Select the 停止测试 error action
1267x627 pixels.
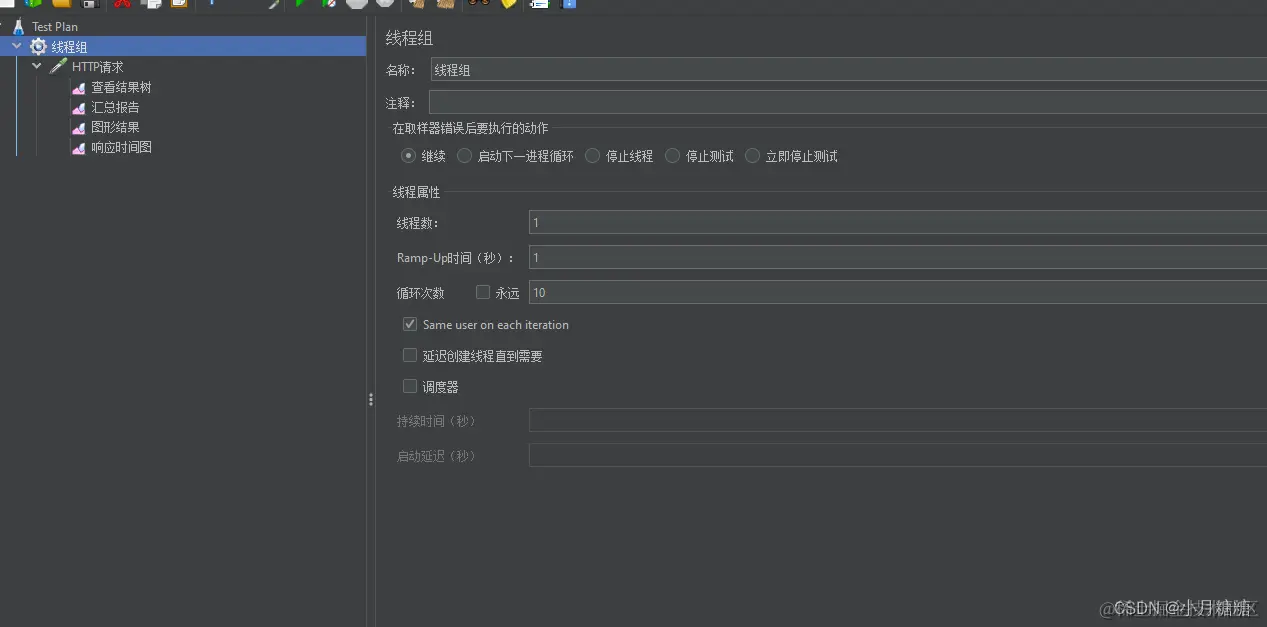(672, 156)
